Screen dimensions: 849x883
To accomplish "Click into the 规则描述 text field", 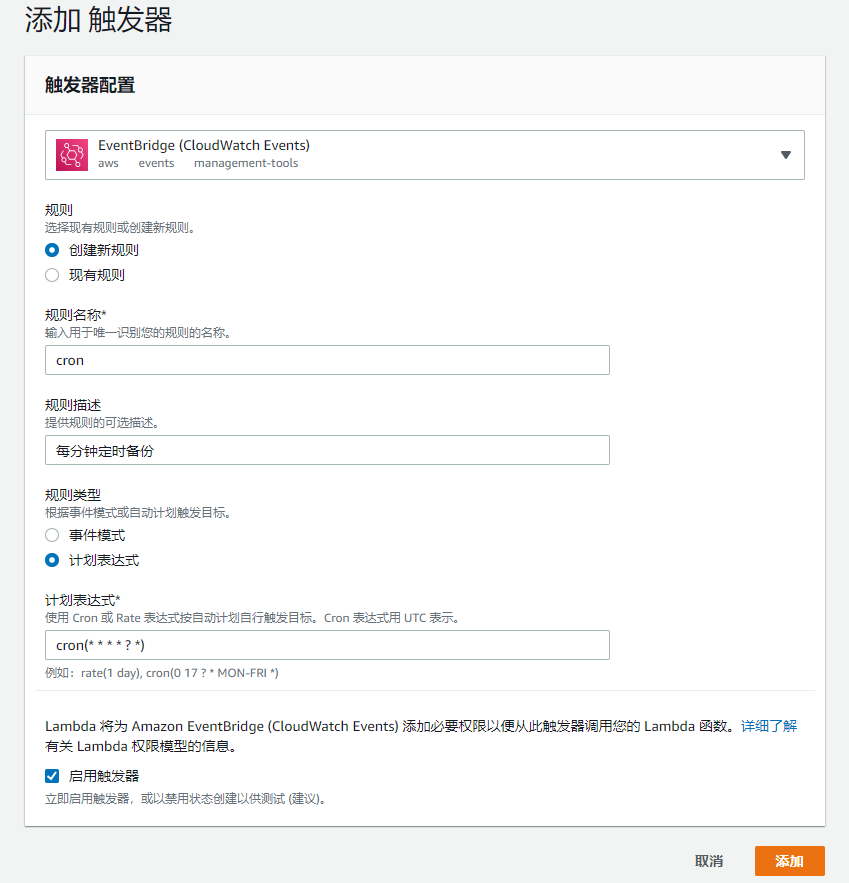I will coord(327,450).
